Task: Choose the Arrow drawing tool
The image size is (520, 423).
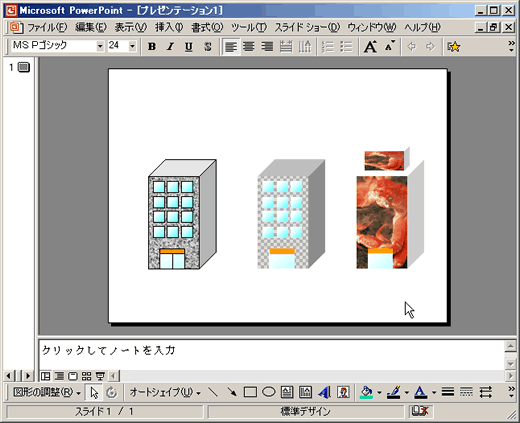Action: point(232,392)
